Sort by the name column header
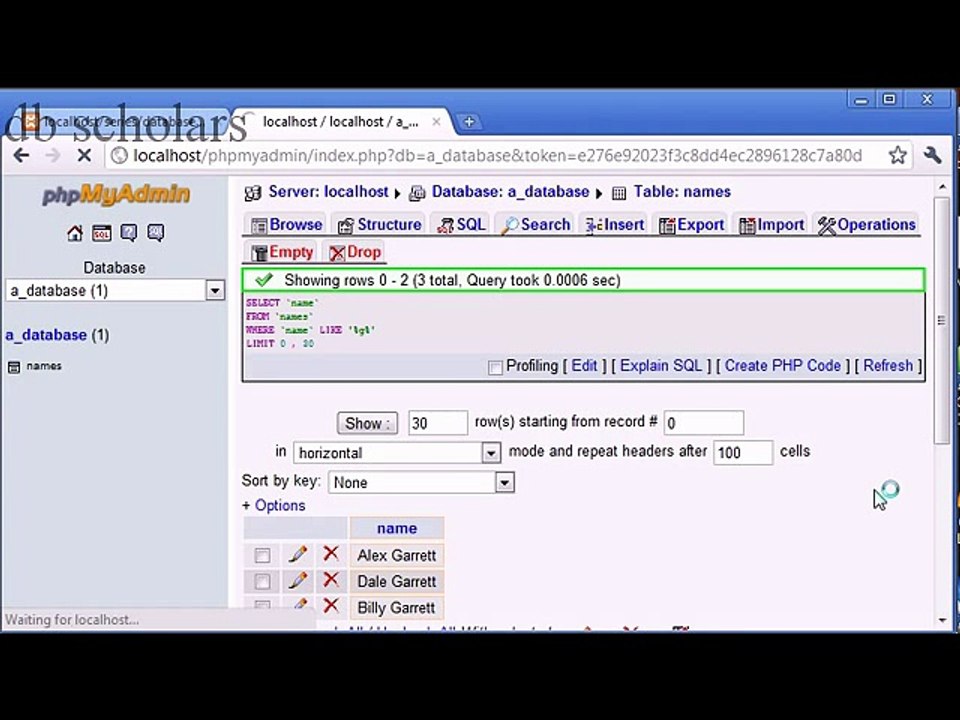The width and height of the screenshot is (960, 720). (x=397, y=528)
